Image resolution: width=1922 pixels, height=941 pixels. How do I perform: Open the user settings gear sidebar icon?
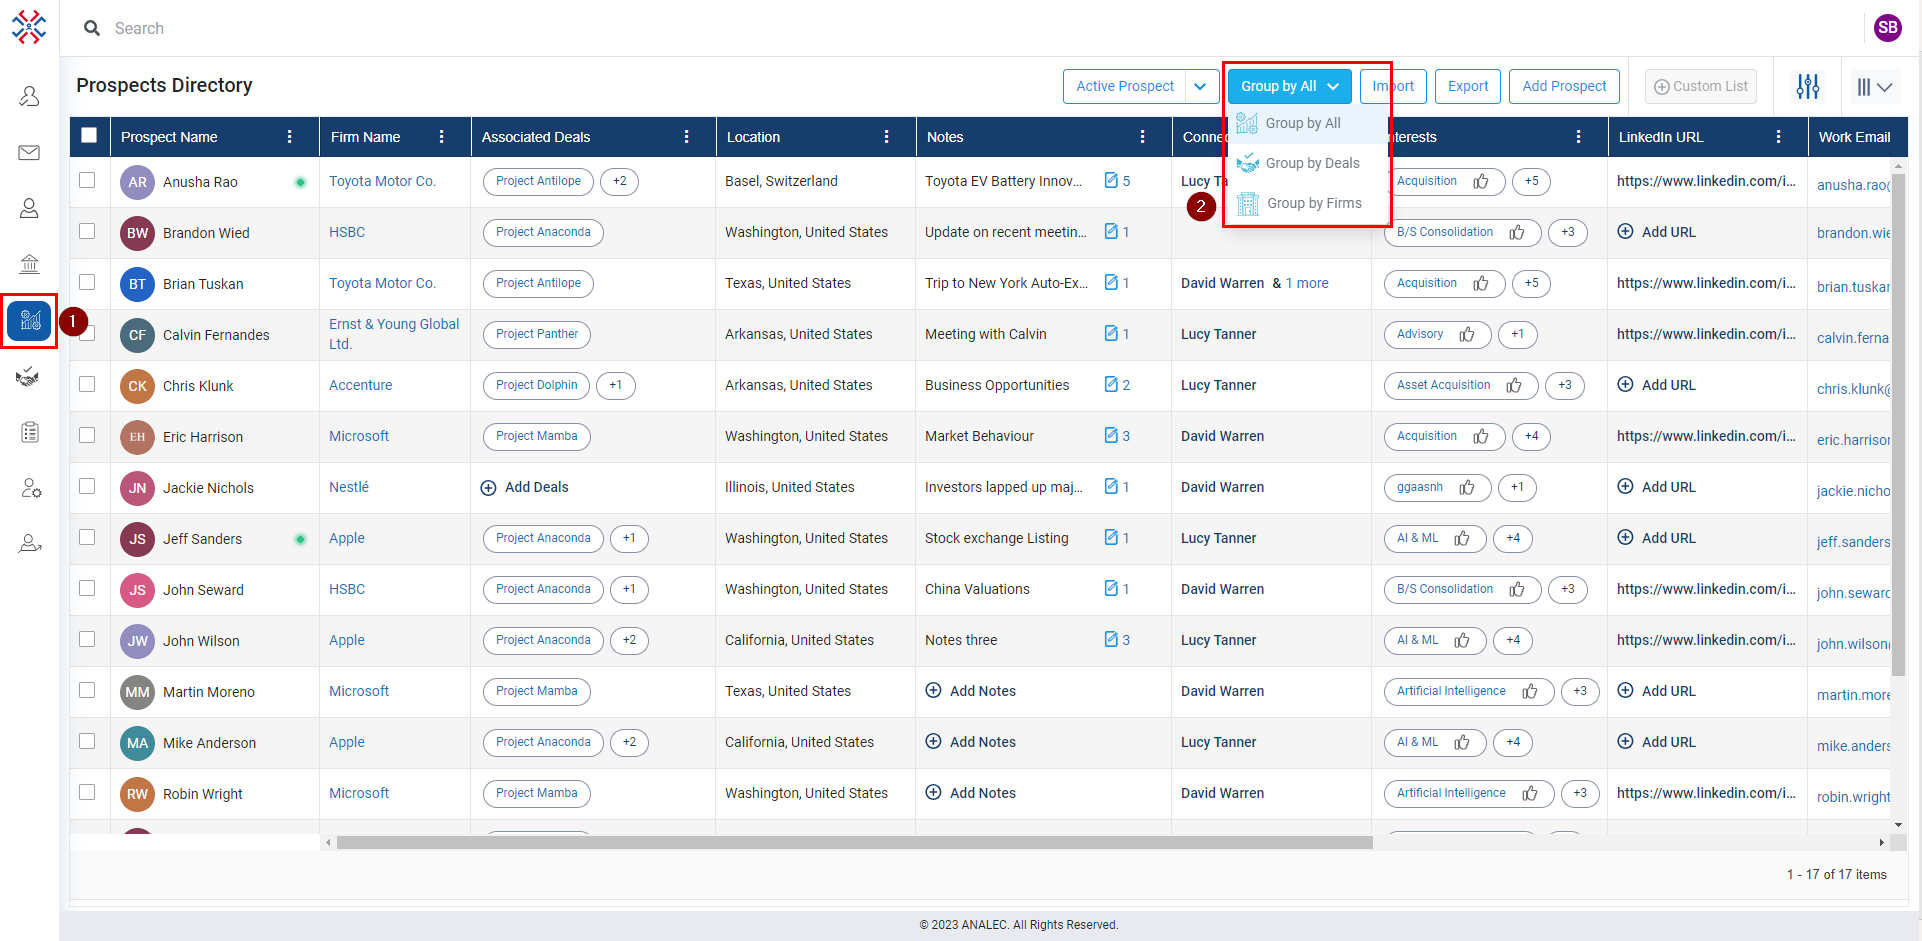click(x=30, y=488)
